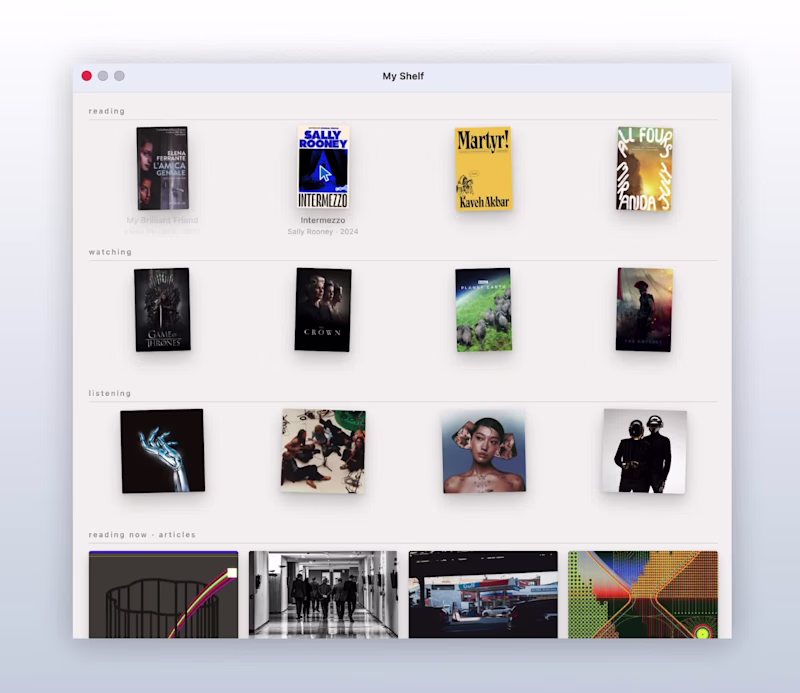Click the 'watching' section heading
The width and height of the screenshot is (800, 693).
pos(110,252)
